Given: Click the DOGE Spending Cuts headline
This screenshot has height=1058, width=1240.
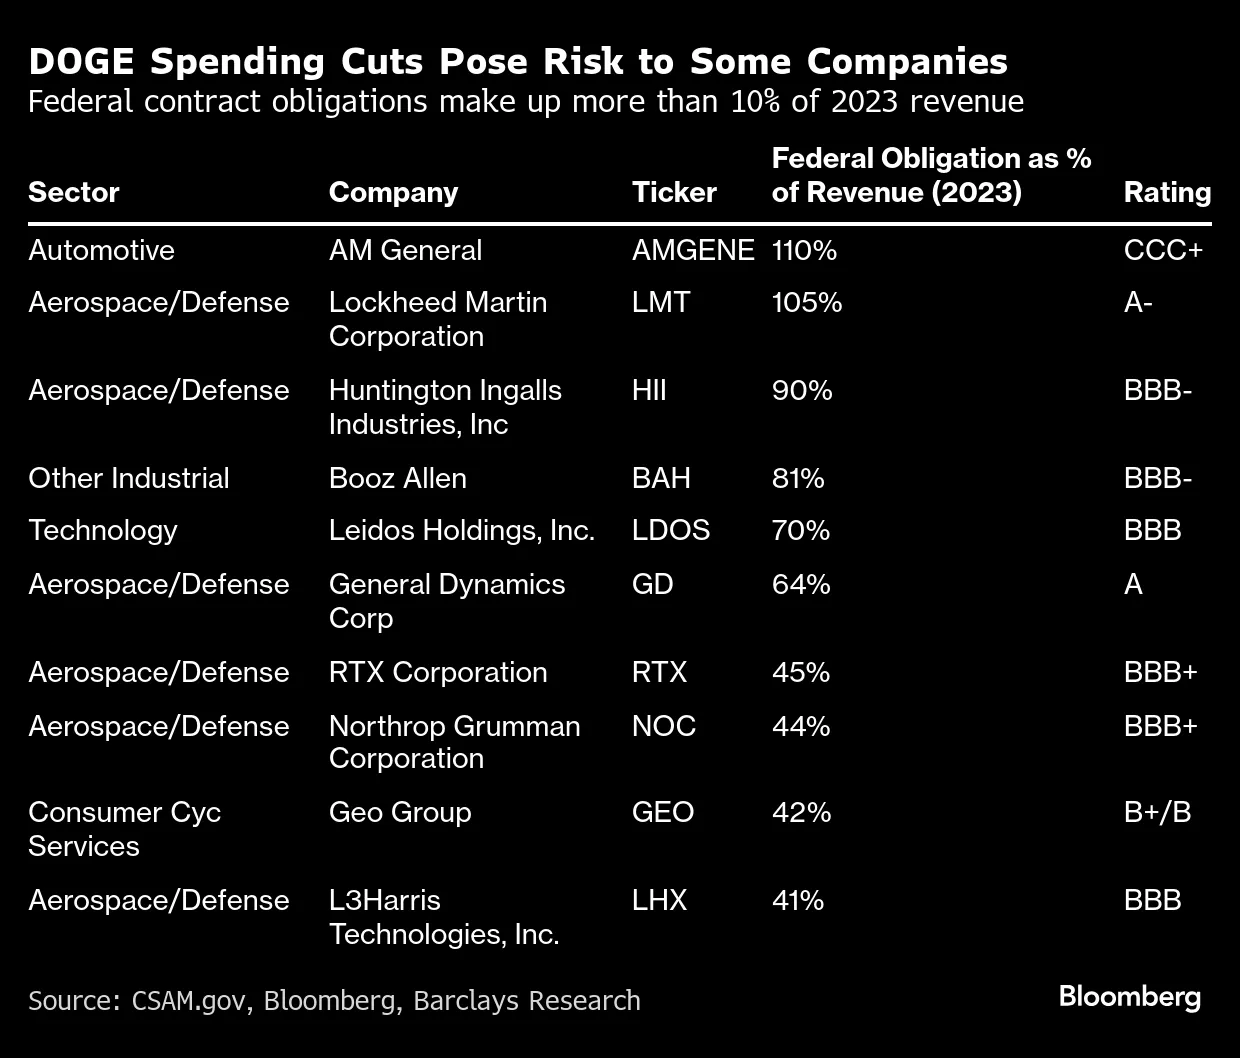Looking at the screenshot, I should coord(518,62).
